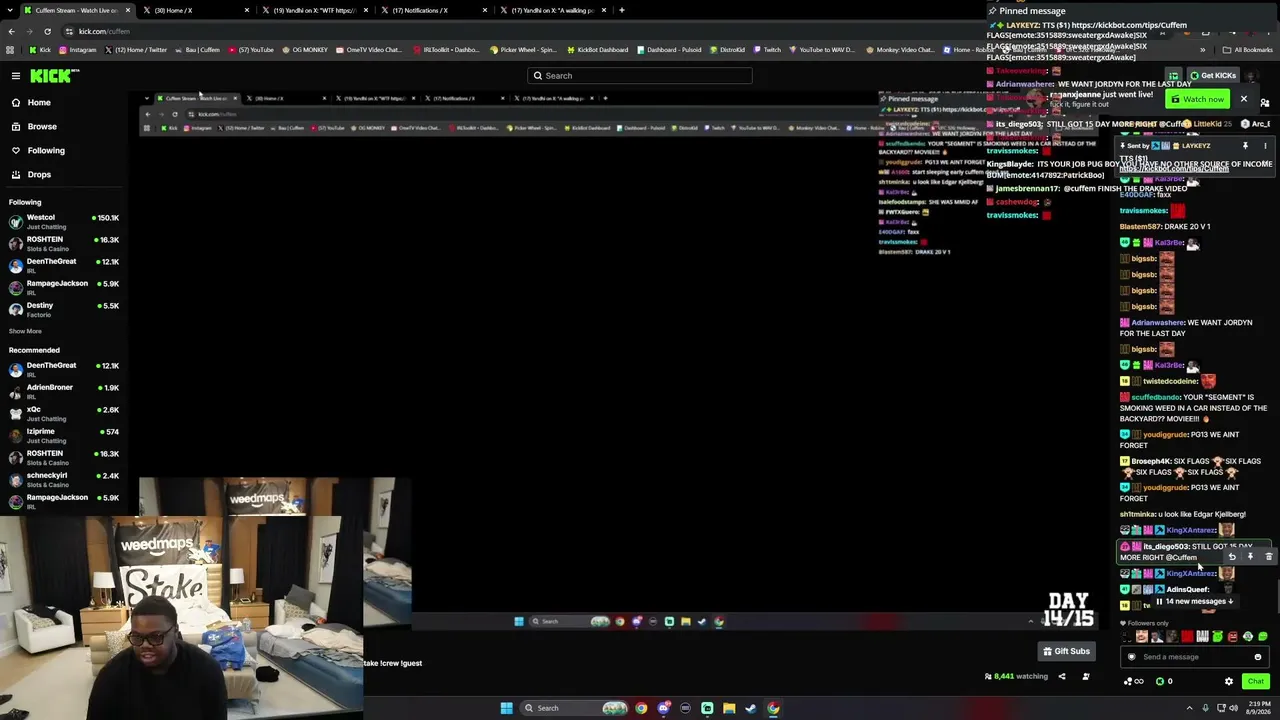Image resolution: width=1280 pixels, height=720 pixels.
Task: Open the KickBot Dashboard bookmark
Action: 597,50
